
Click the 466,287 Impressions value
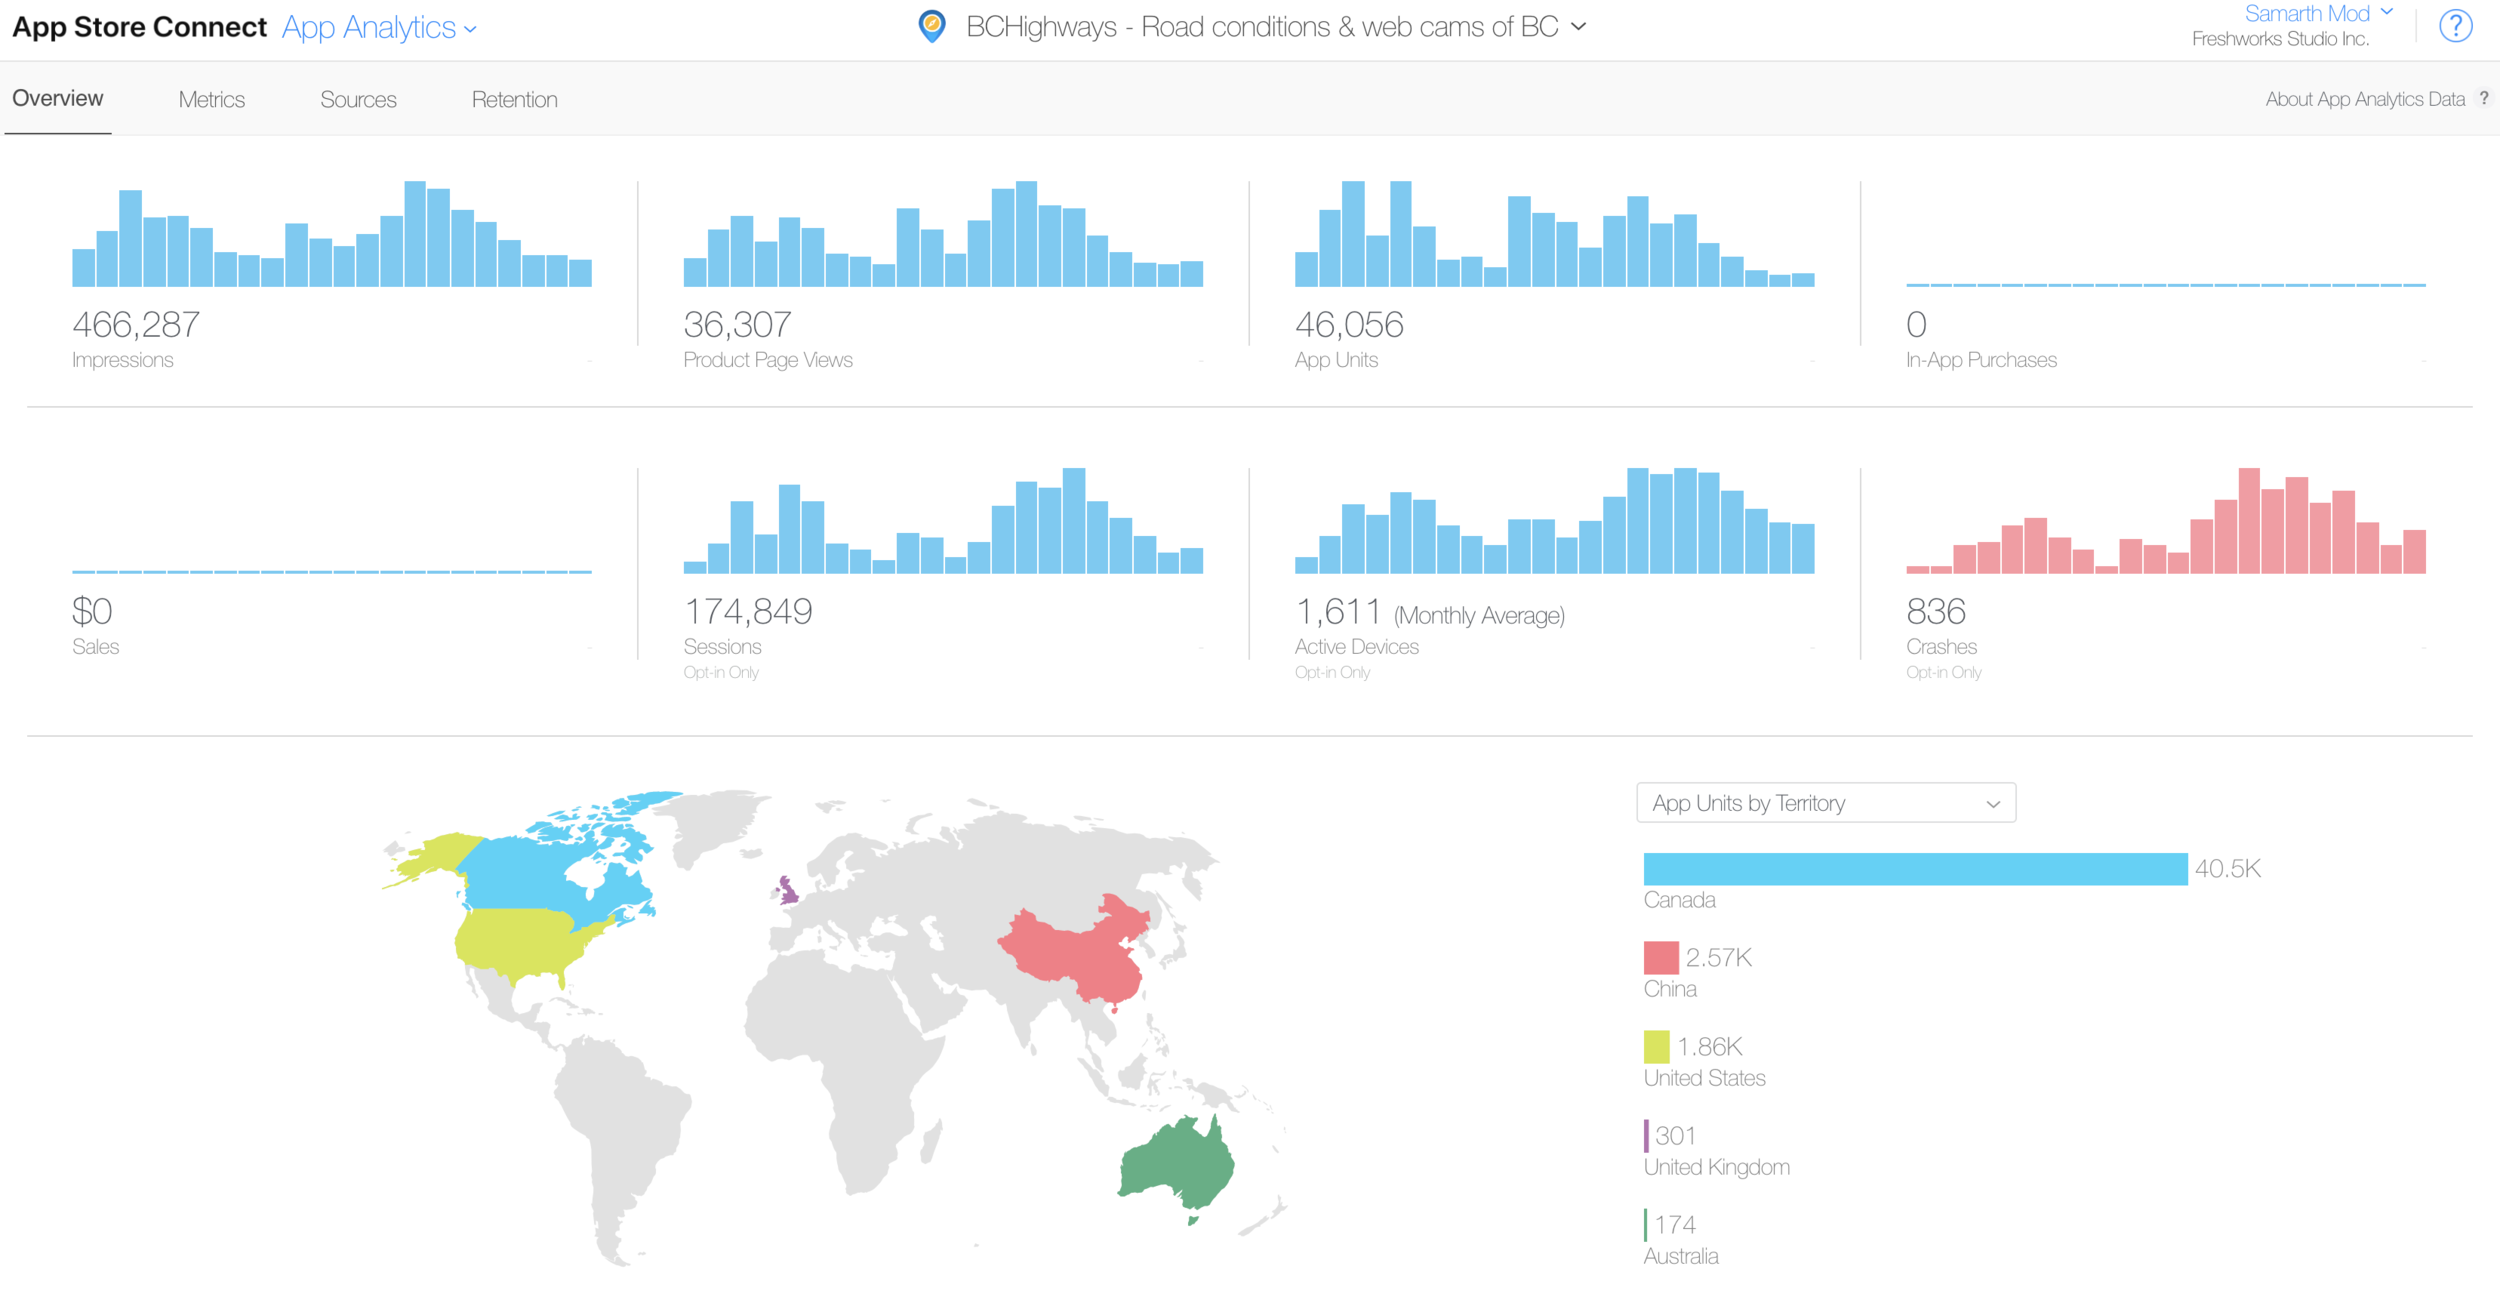pyautogui.click(x=136, y=324)
